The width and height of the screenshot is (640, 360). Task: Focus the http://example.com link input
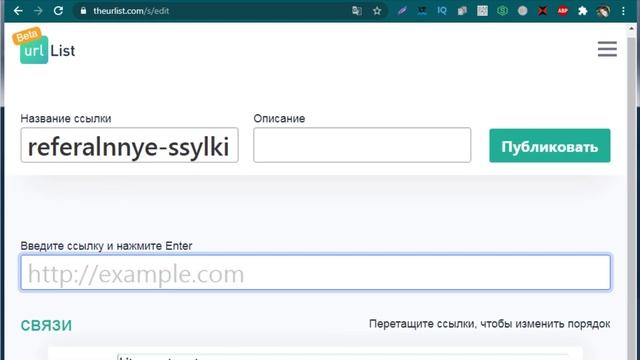point(316,272)
